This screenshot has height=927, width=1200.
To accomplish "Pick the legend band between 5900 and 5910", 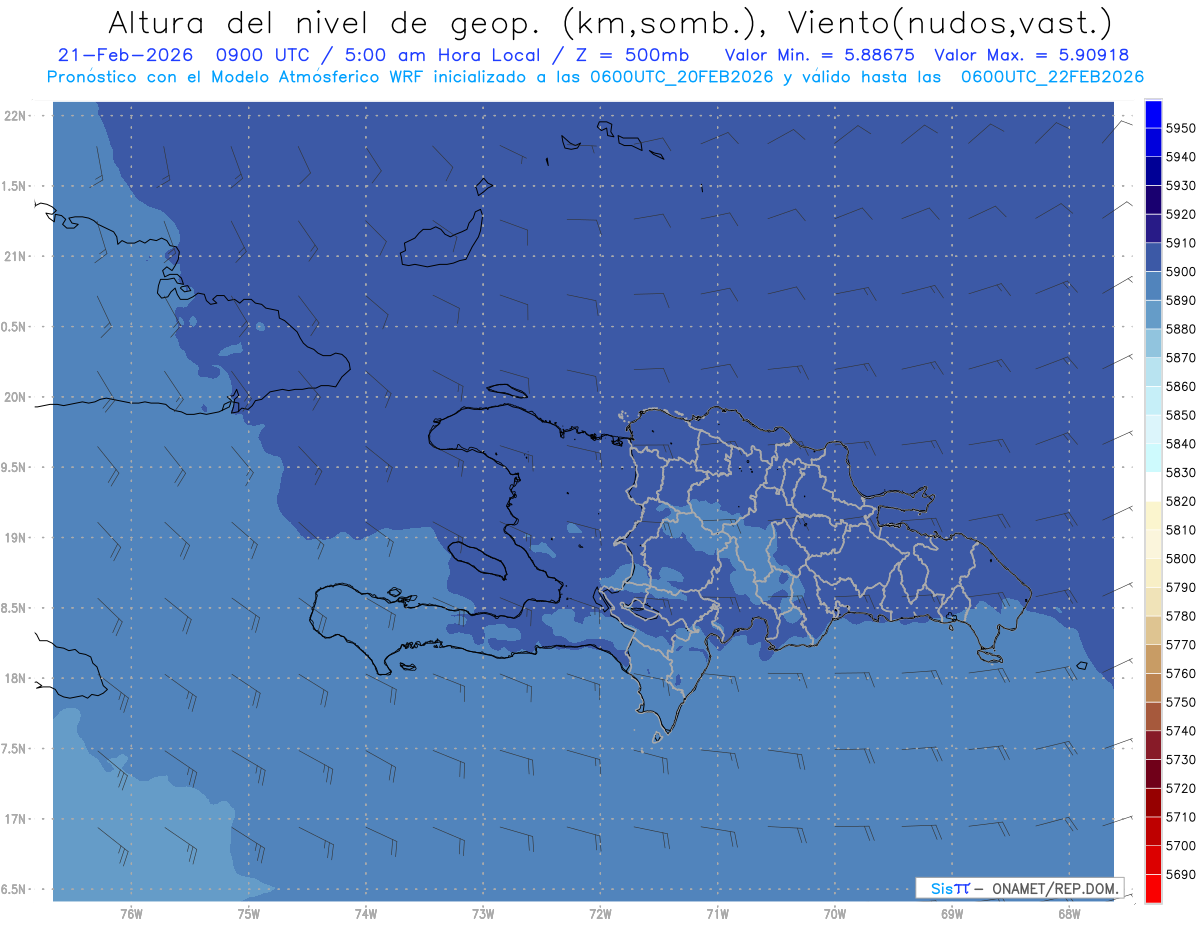I will [x=1153, y=257].
